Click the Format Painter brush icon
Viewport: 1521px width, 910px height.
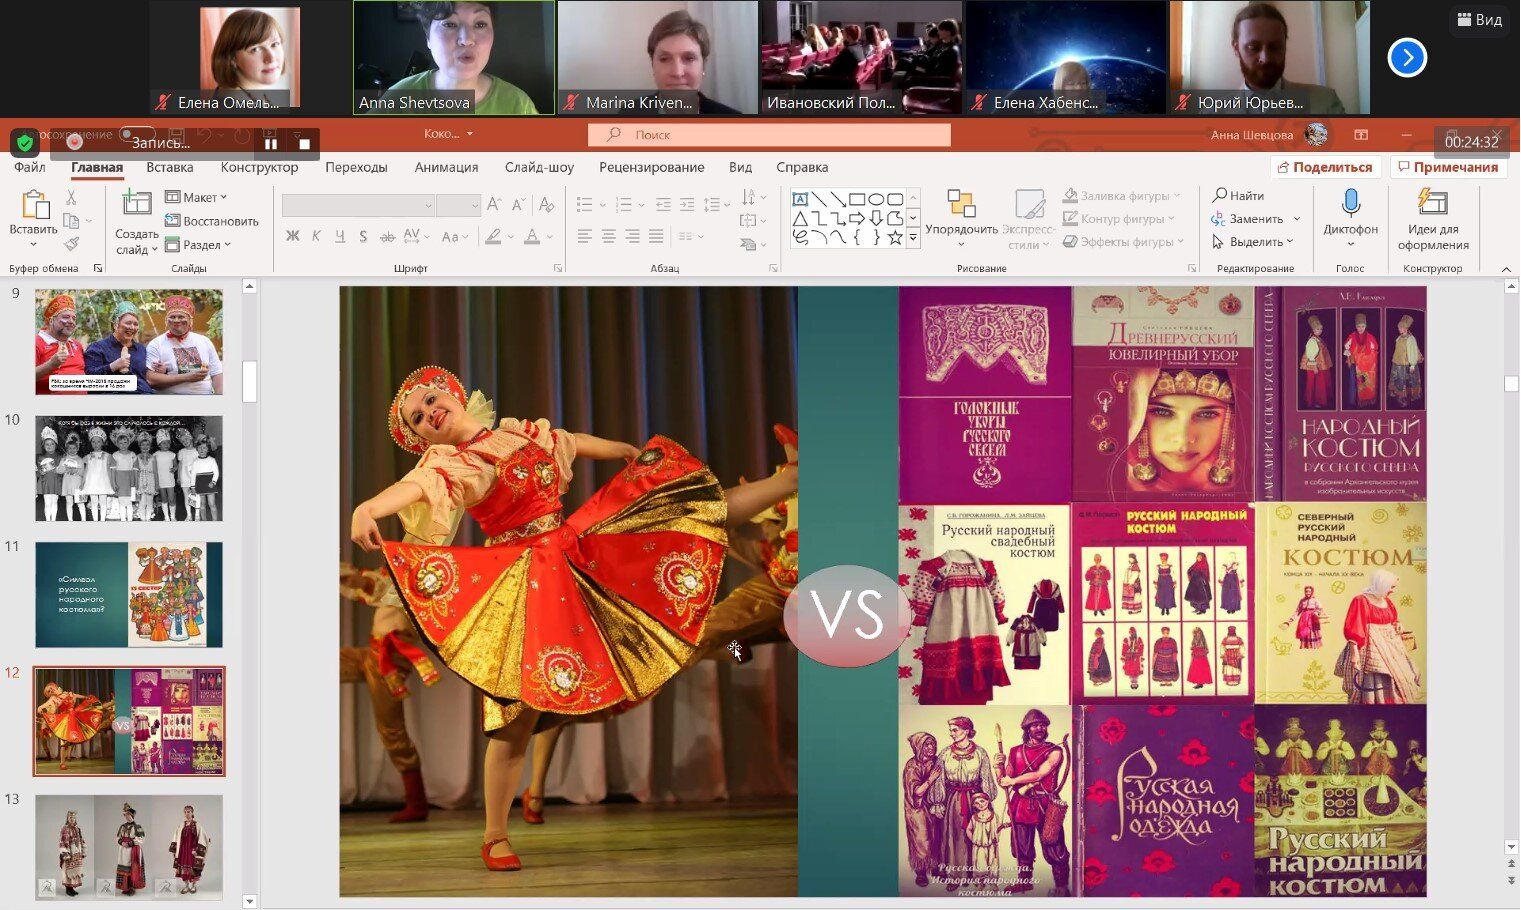(71, 243)
